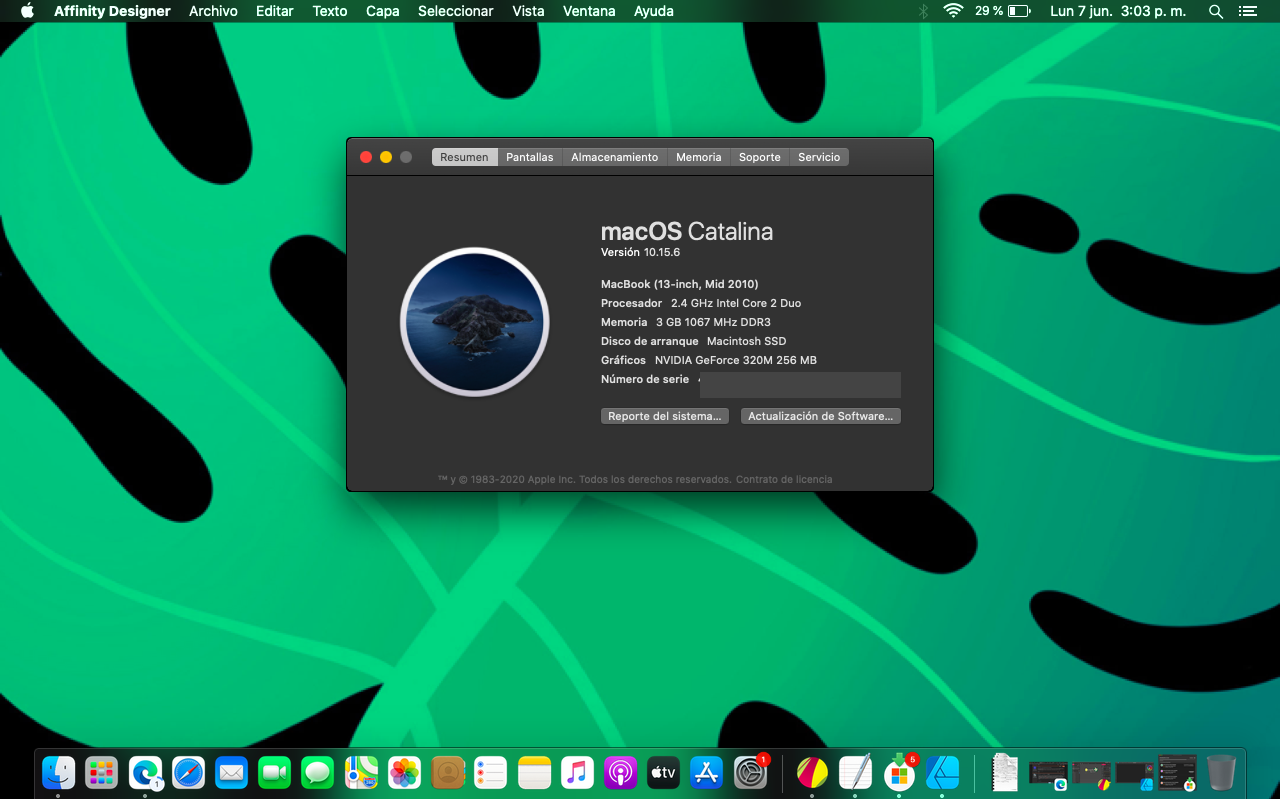The width and height of the screenshot is (1280, 799).
Task: Open Spotlight search in the menu bar
Action: [x=1216, y=11]
